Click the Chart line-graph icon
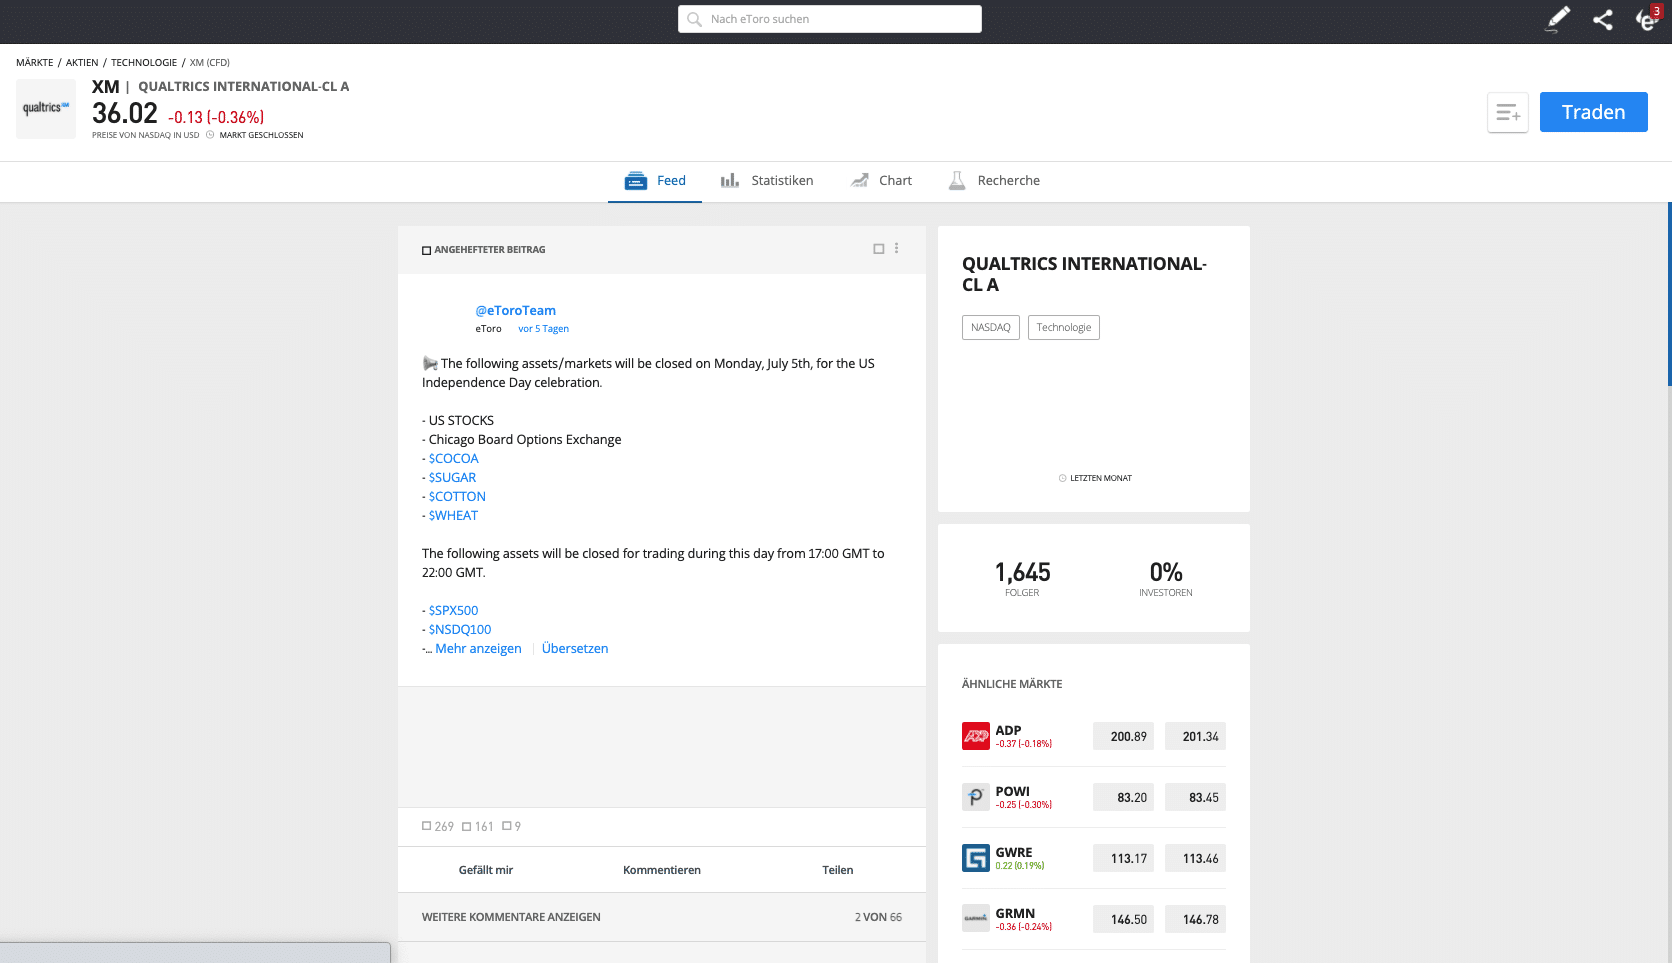This screenshot has height=963, width=1672. pyautogui.click(x=859, y=181)
